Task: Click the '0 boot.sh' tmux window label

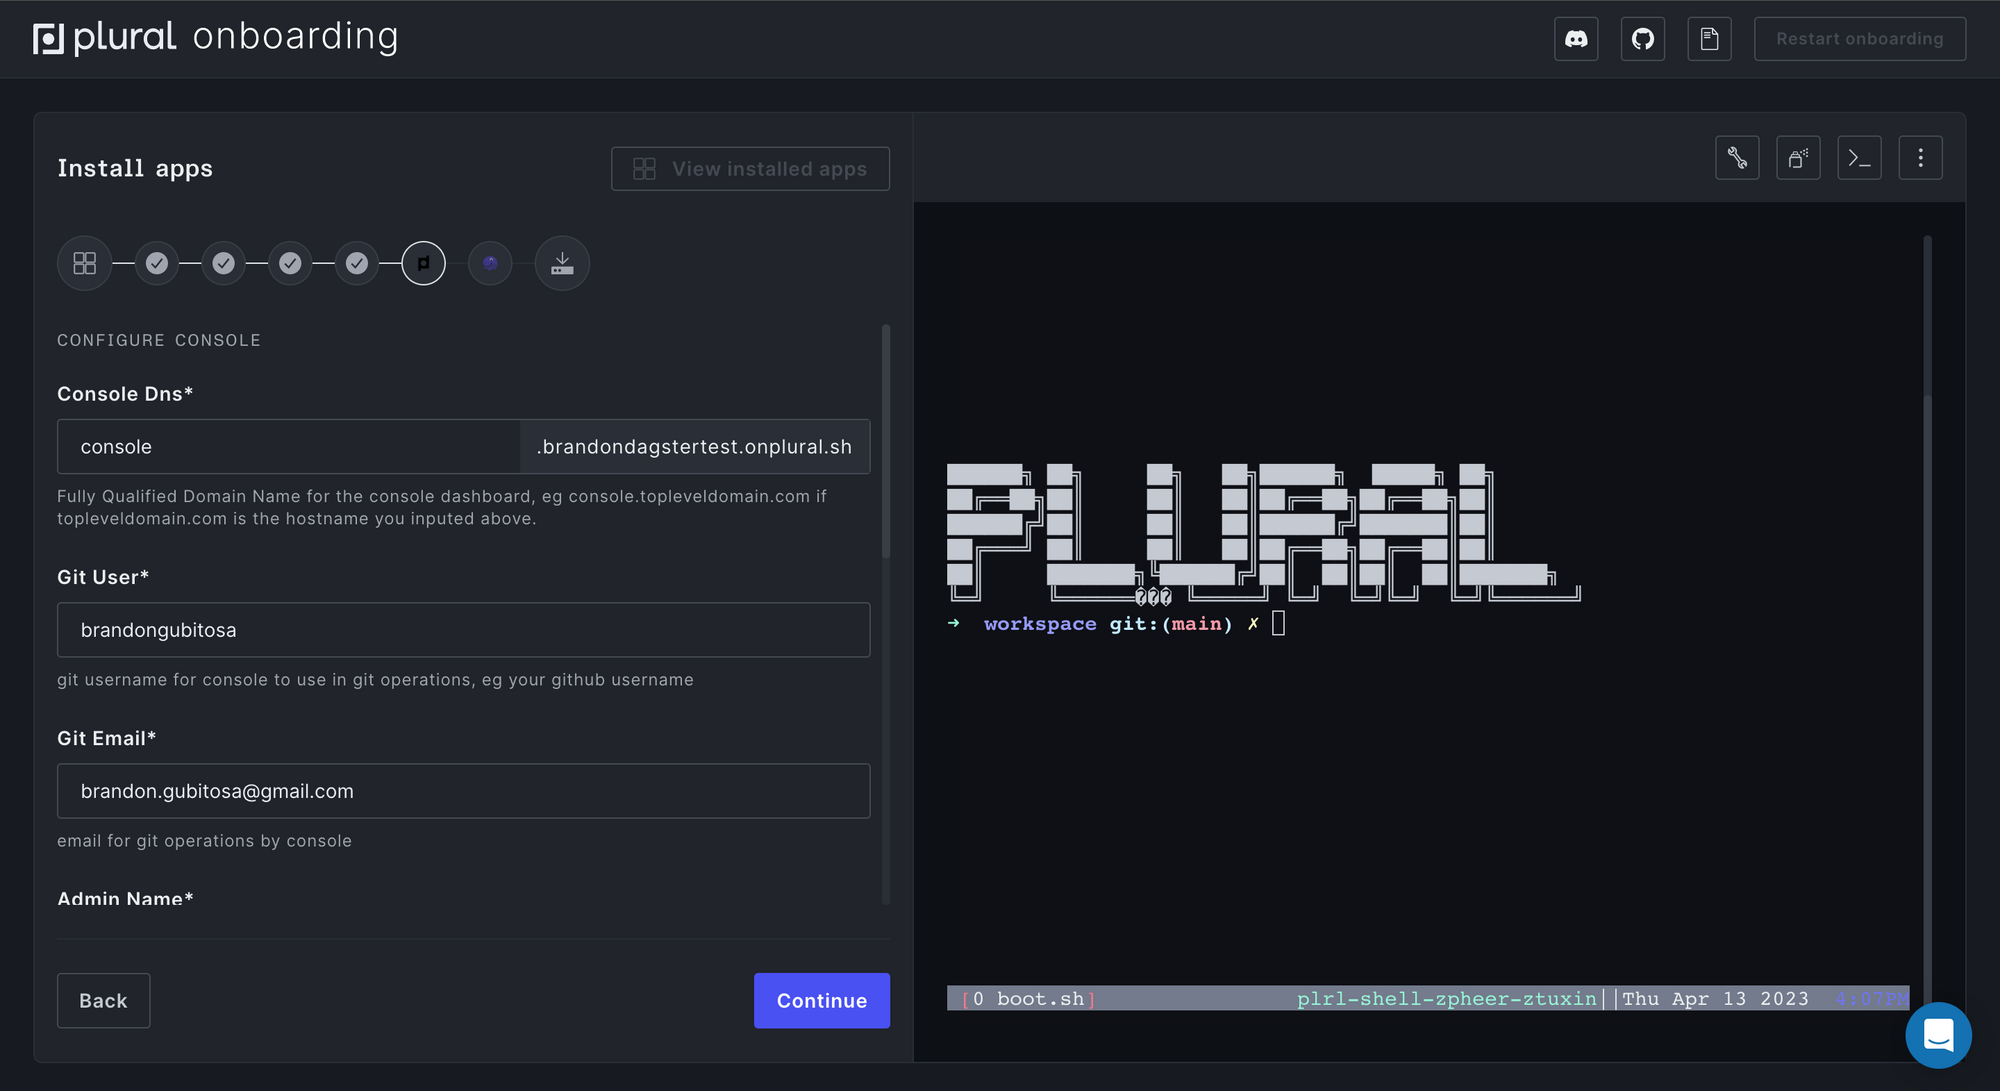Action: [1029, 999]
